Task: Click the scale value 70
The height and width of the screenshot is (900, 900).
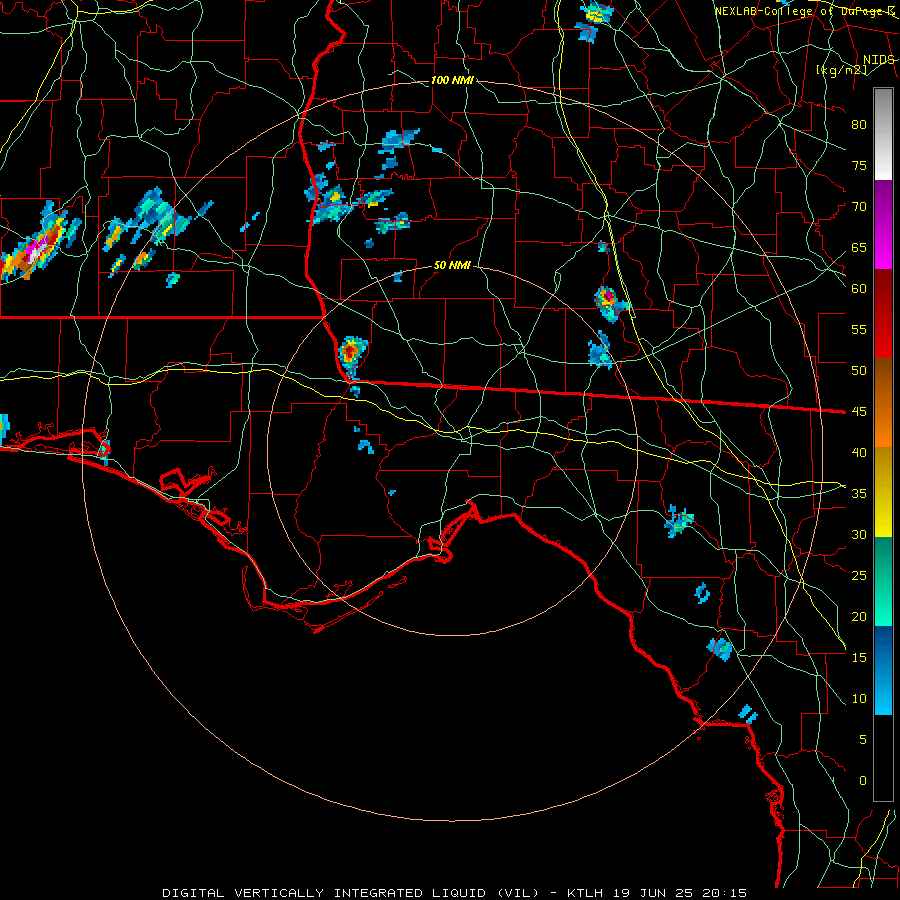Action: (x=859, y=207)
